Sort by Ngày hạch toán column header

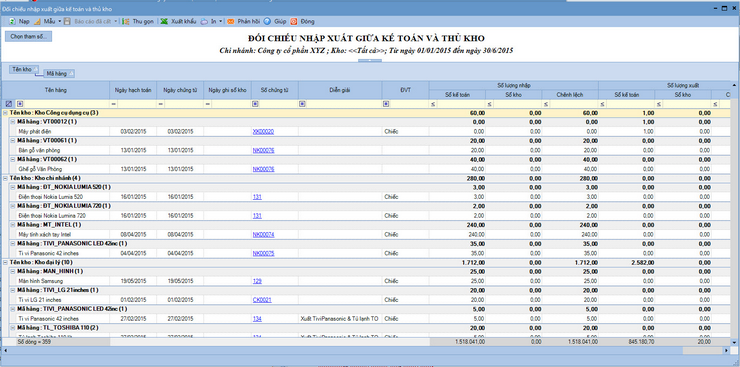click(133, 90)
